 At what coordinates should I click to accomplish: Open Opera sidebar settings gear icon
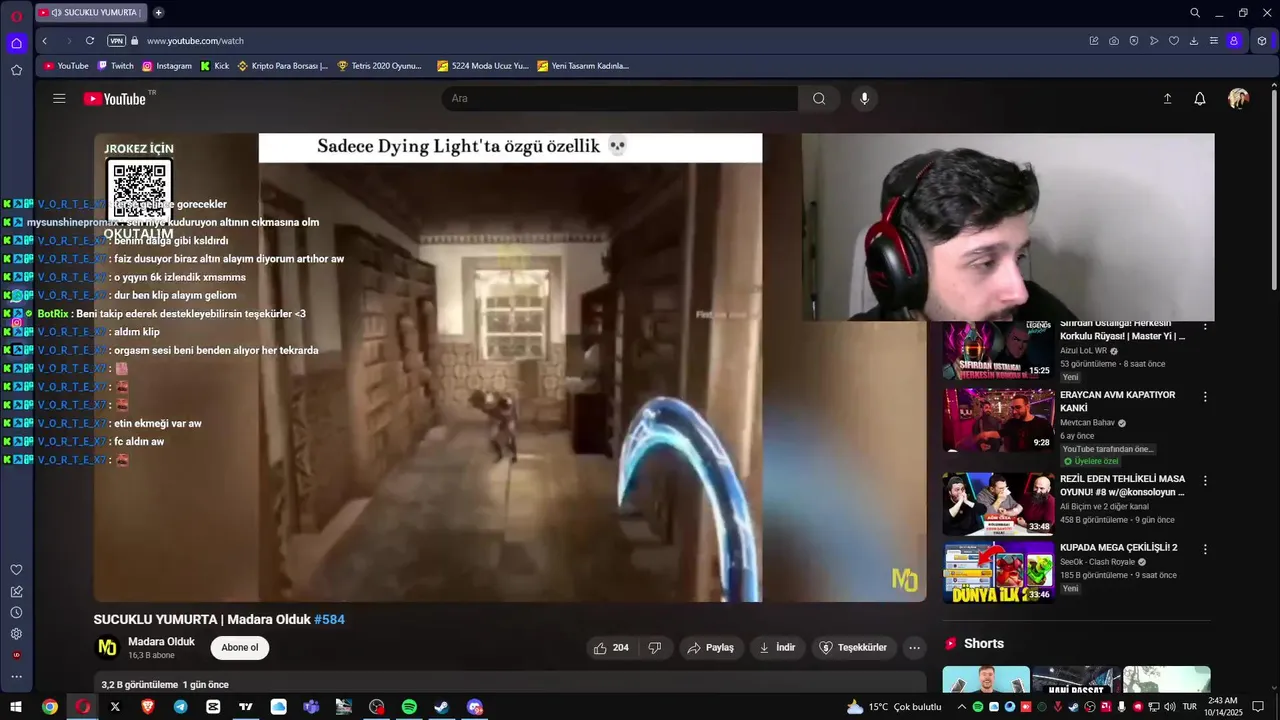click(16, 634)
